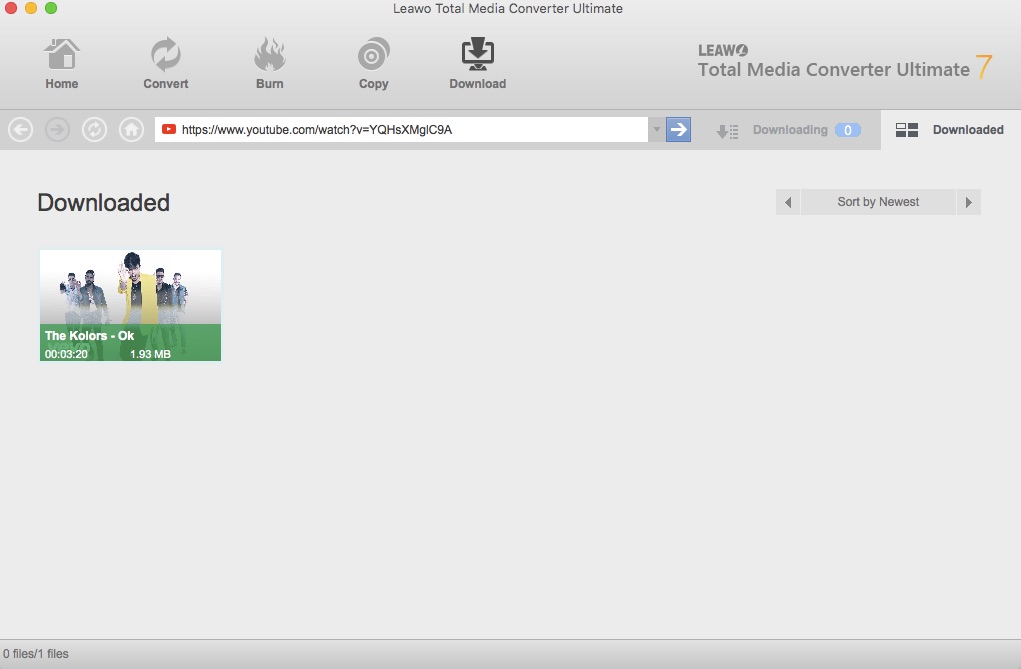Go to browser home page

(130, 130)
